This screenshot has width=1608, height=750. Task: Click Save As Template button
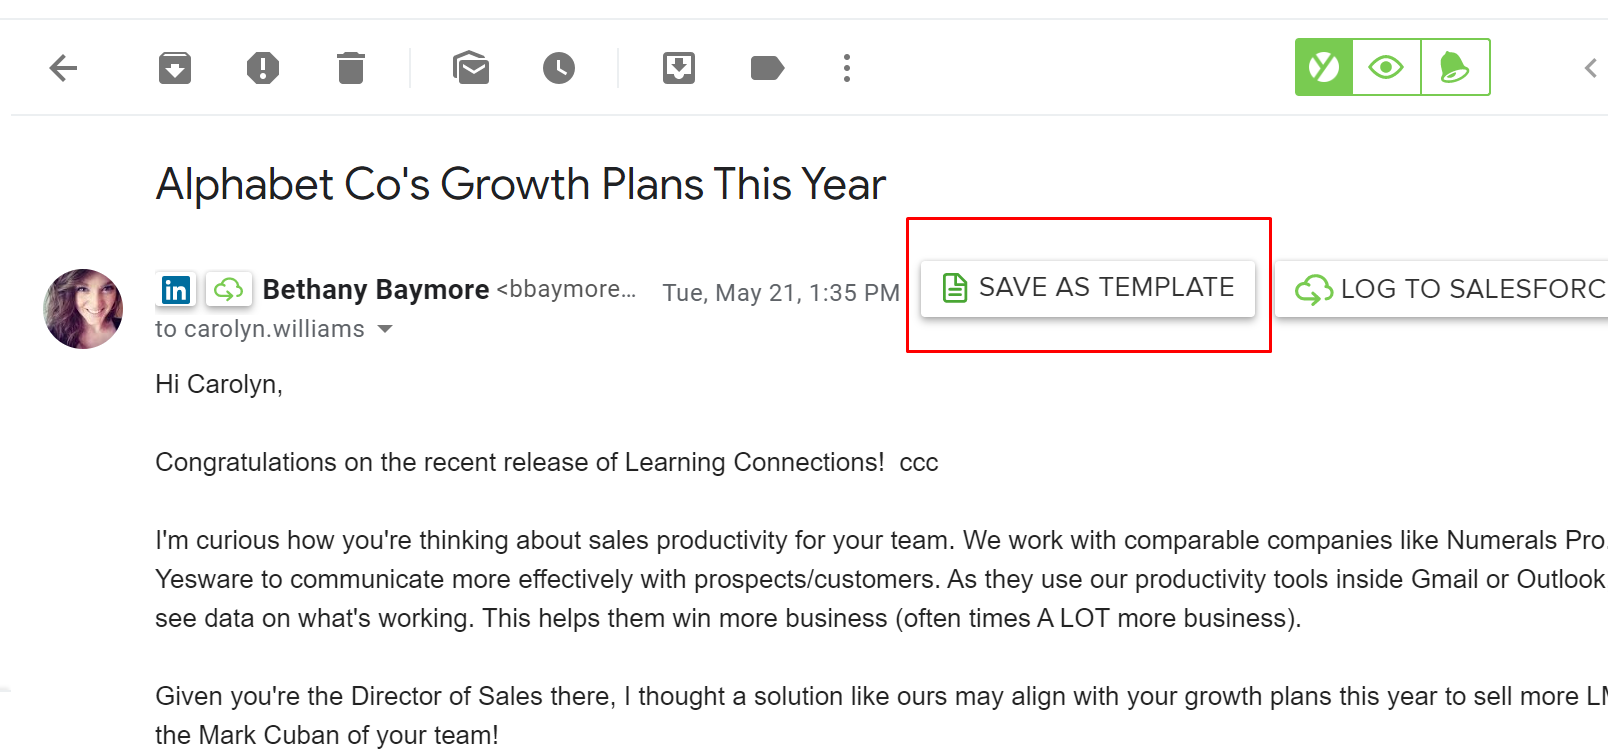(x=1088, y=288)
